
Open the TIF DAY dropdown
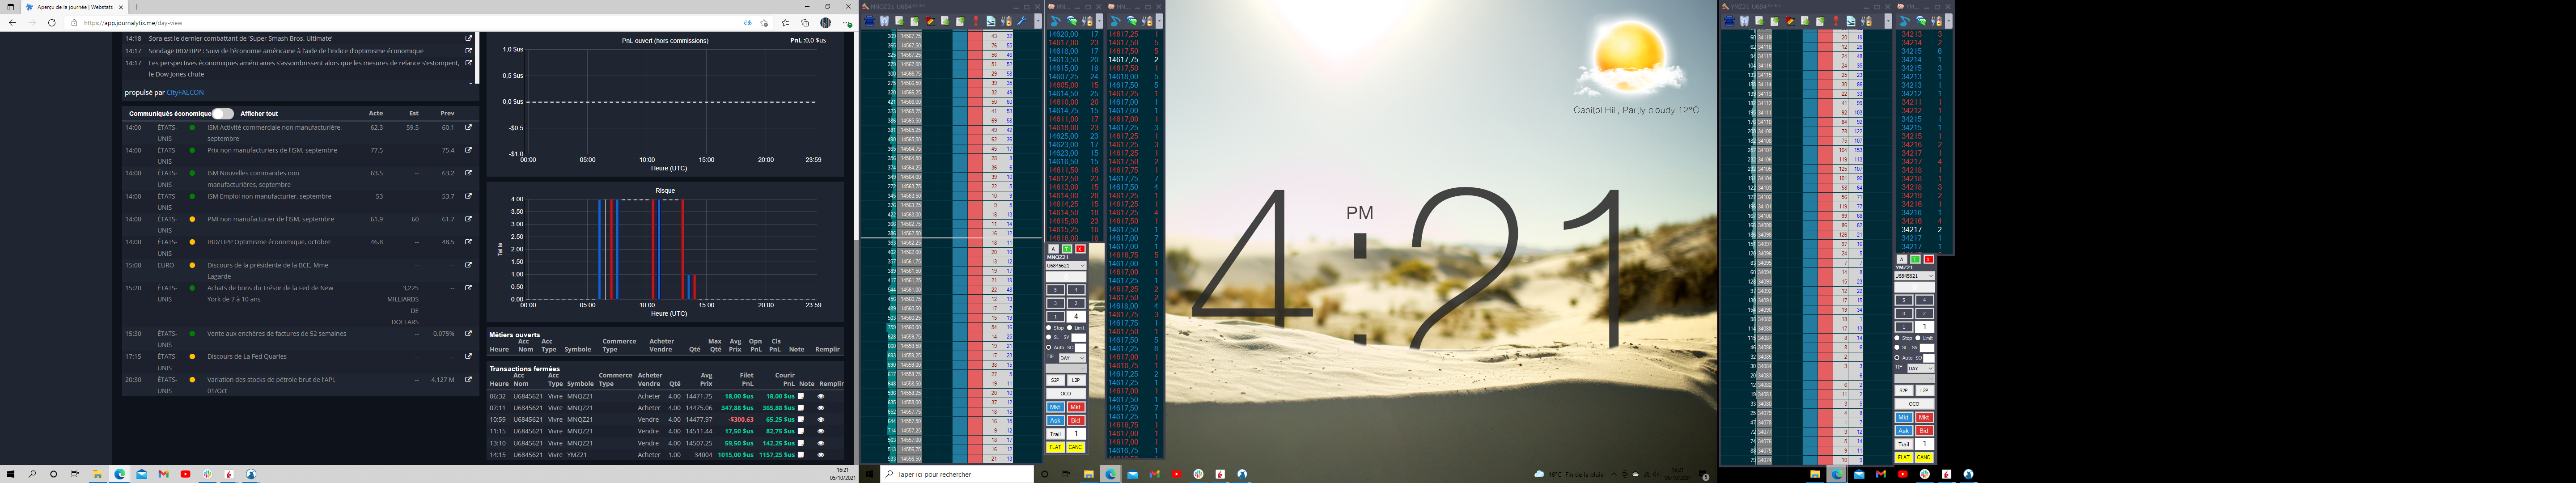coord(1072,358)
